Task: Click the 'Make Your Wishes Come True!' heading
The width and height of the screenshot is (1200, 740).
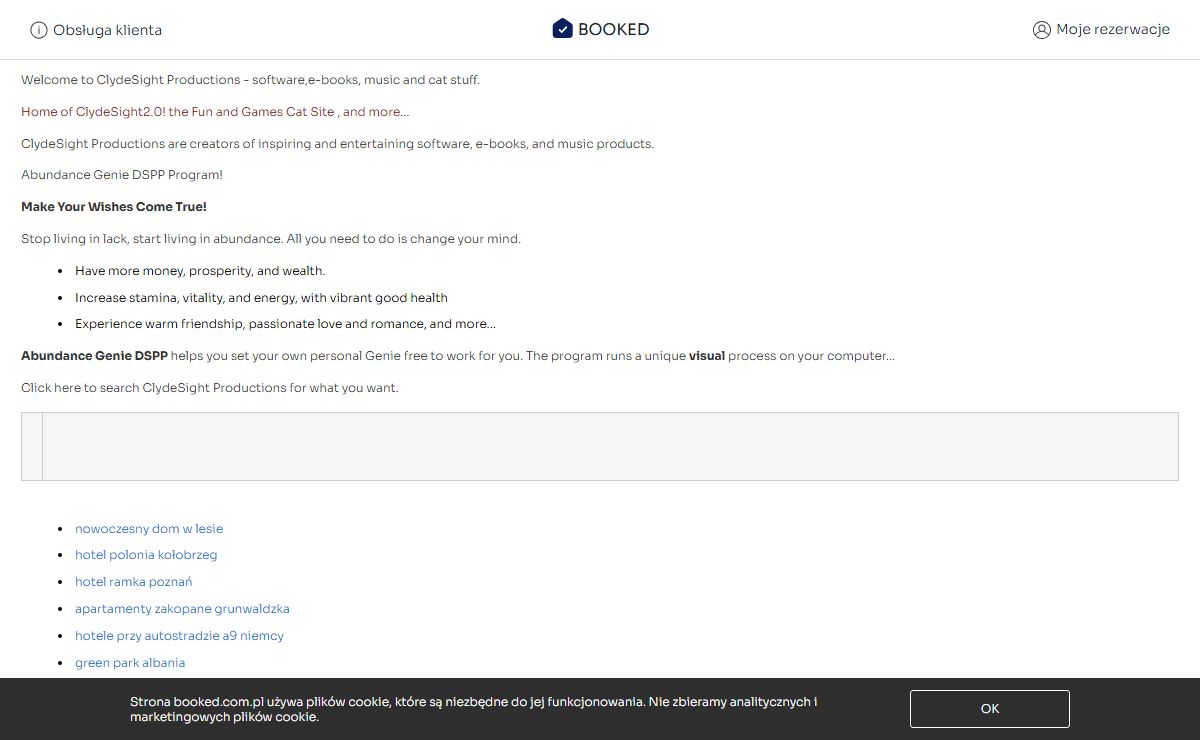Action: (x=114, y=207)
